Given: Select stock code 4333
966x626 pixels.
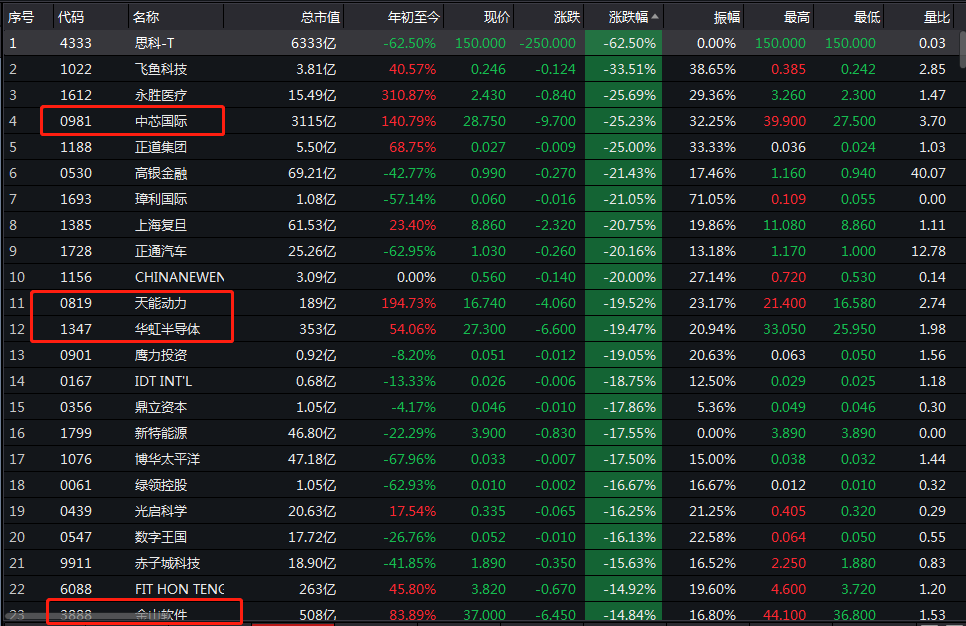Looking at the screenshot, I should [x=76, y=43].
